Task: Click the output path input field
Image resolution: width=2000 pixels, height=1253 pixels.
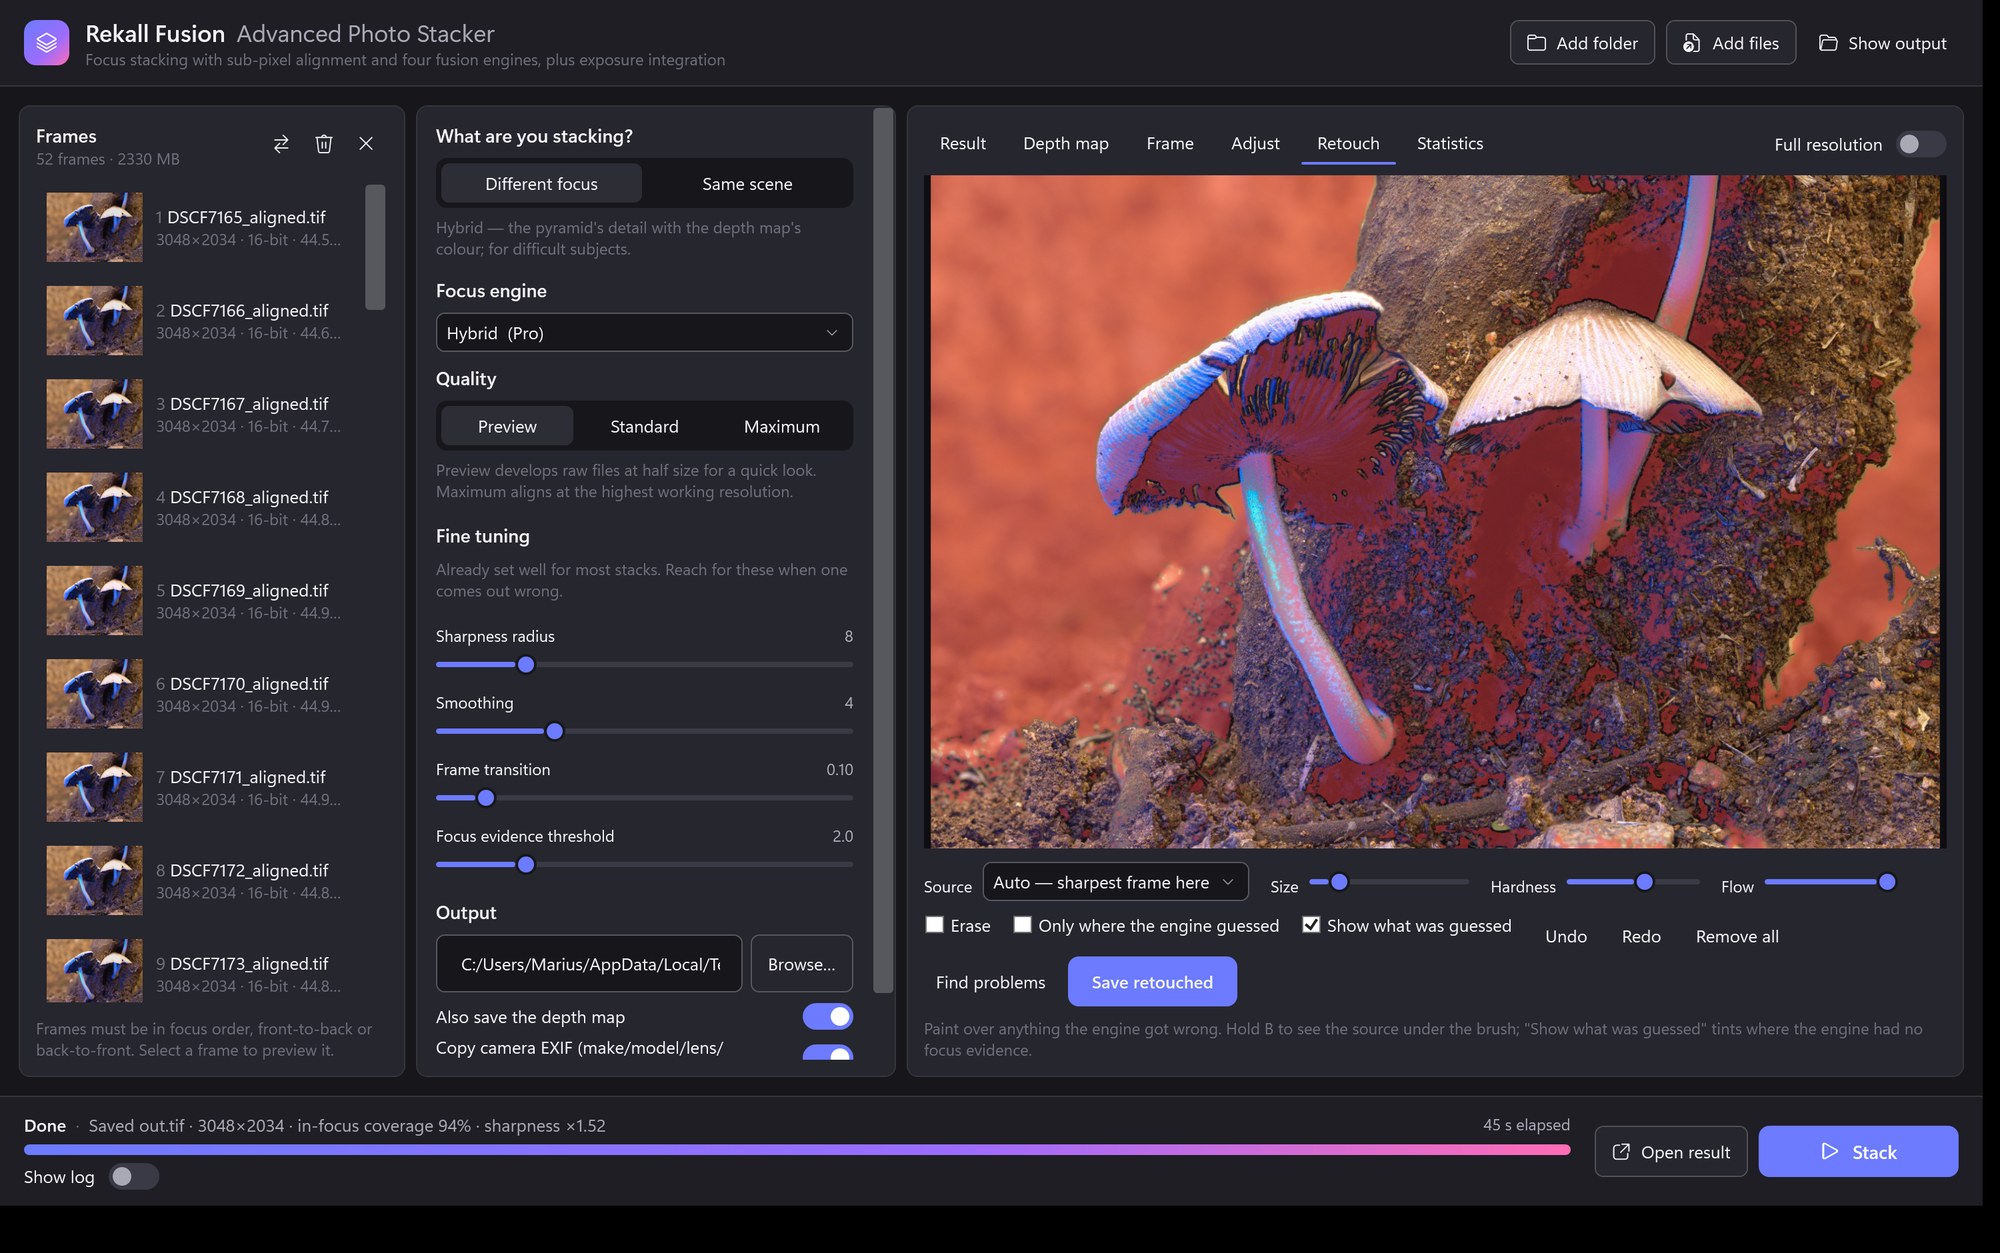Action: (589, 964)
